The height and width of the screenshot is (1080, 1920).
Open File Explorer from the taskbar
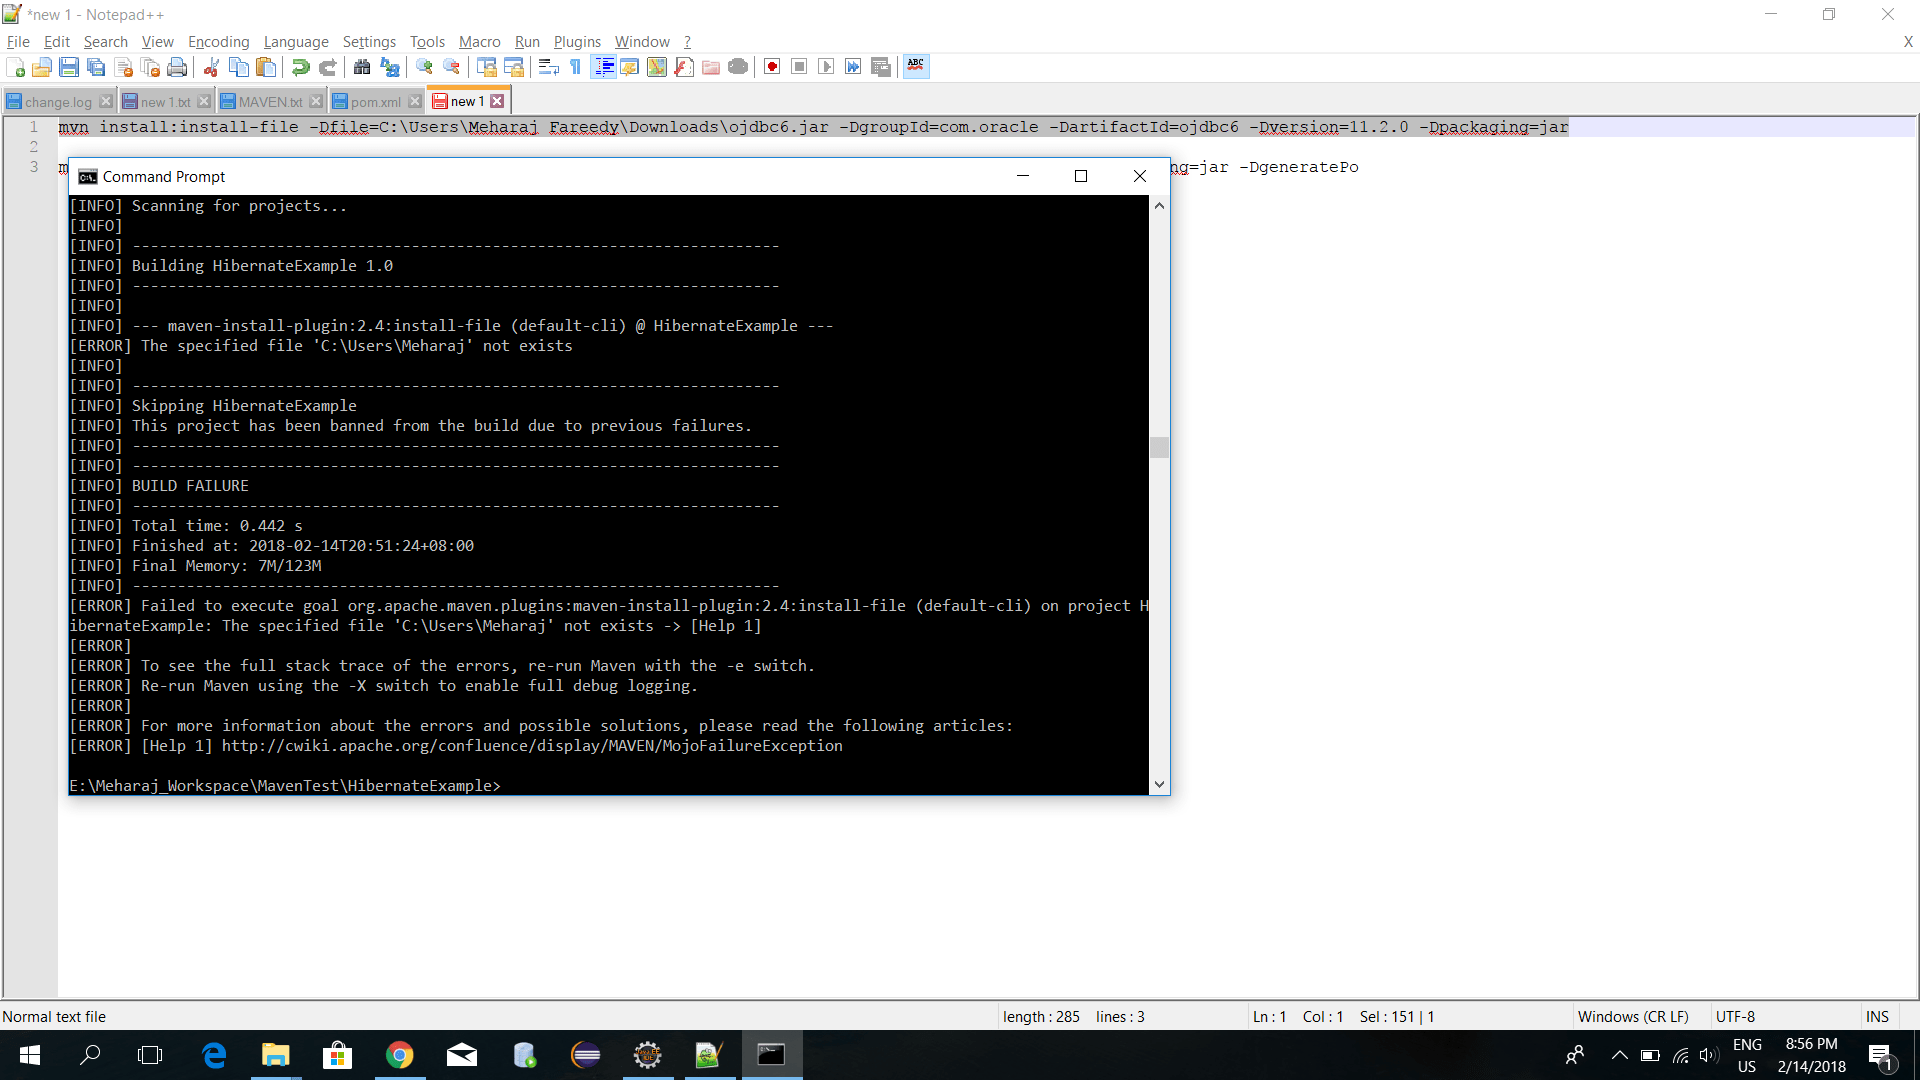click(x=275, y=1055)
